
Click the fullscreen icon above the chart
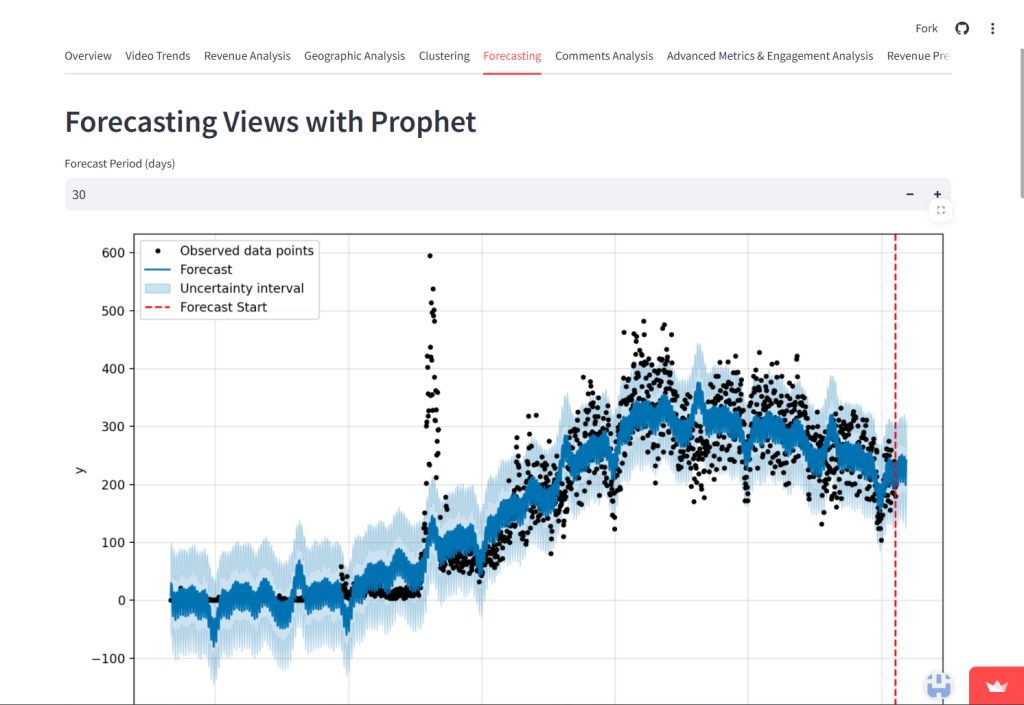pyautogui.click(x=940, y=210)
